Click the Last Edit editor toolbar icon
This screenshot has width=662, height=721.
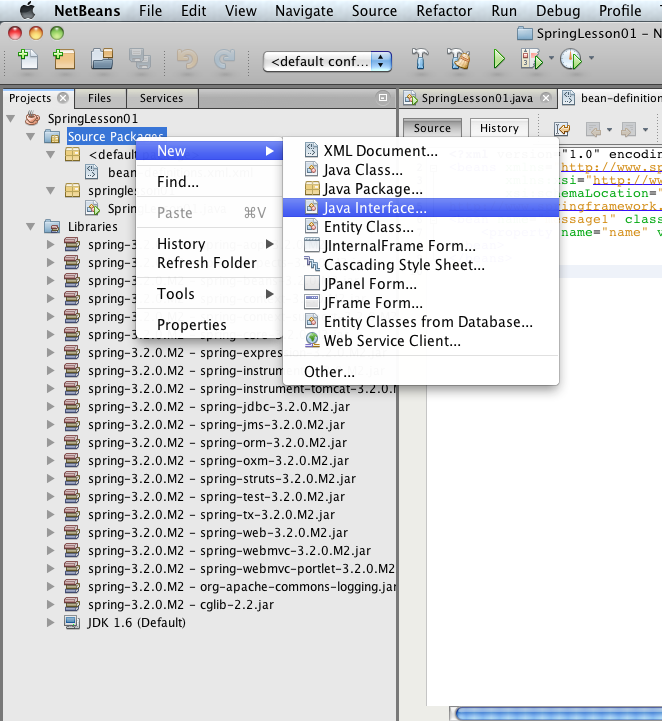point(562,129)
